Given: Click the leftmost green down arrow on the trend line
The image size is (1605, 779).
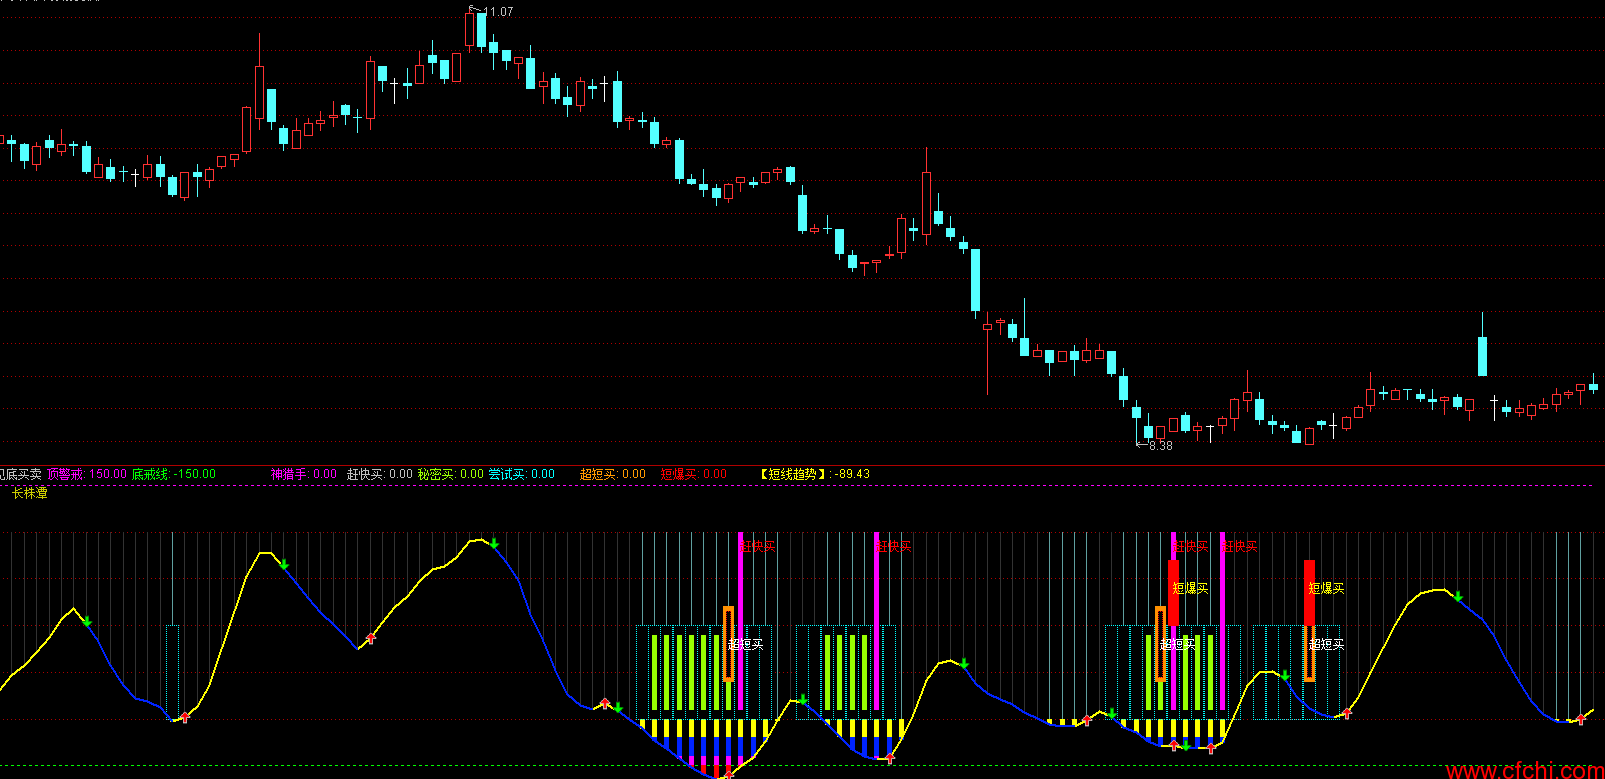Looking at the screenshot, I should [87, 622].
